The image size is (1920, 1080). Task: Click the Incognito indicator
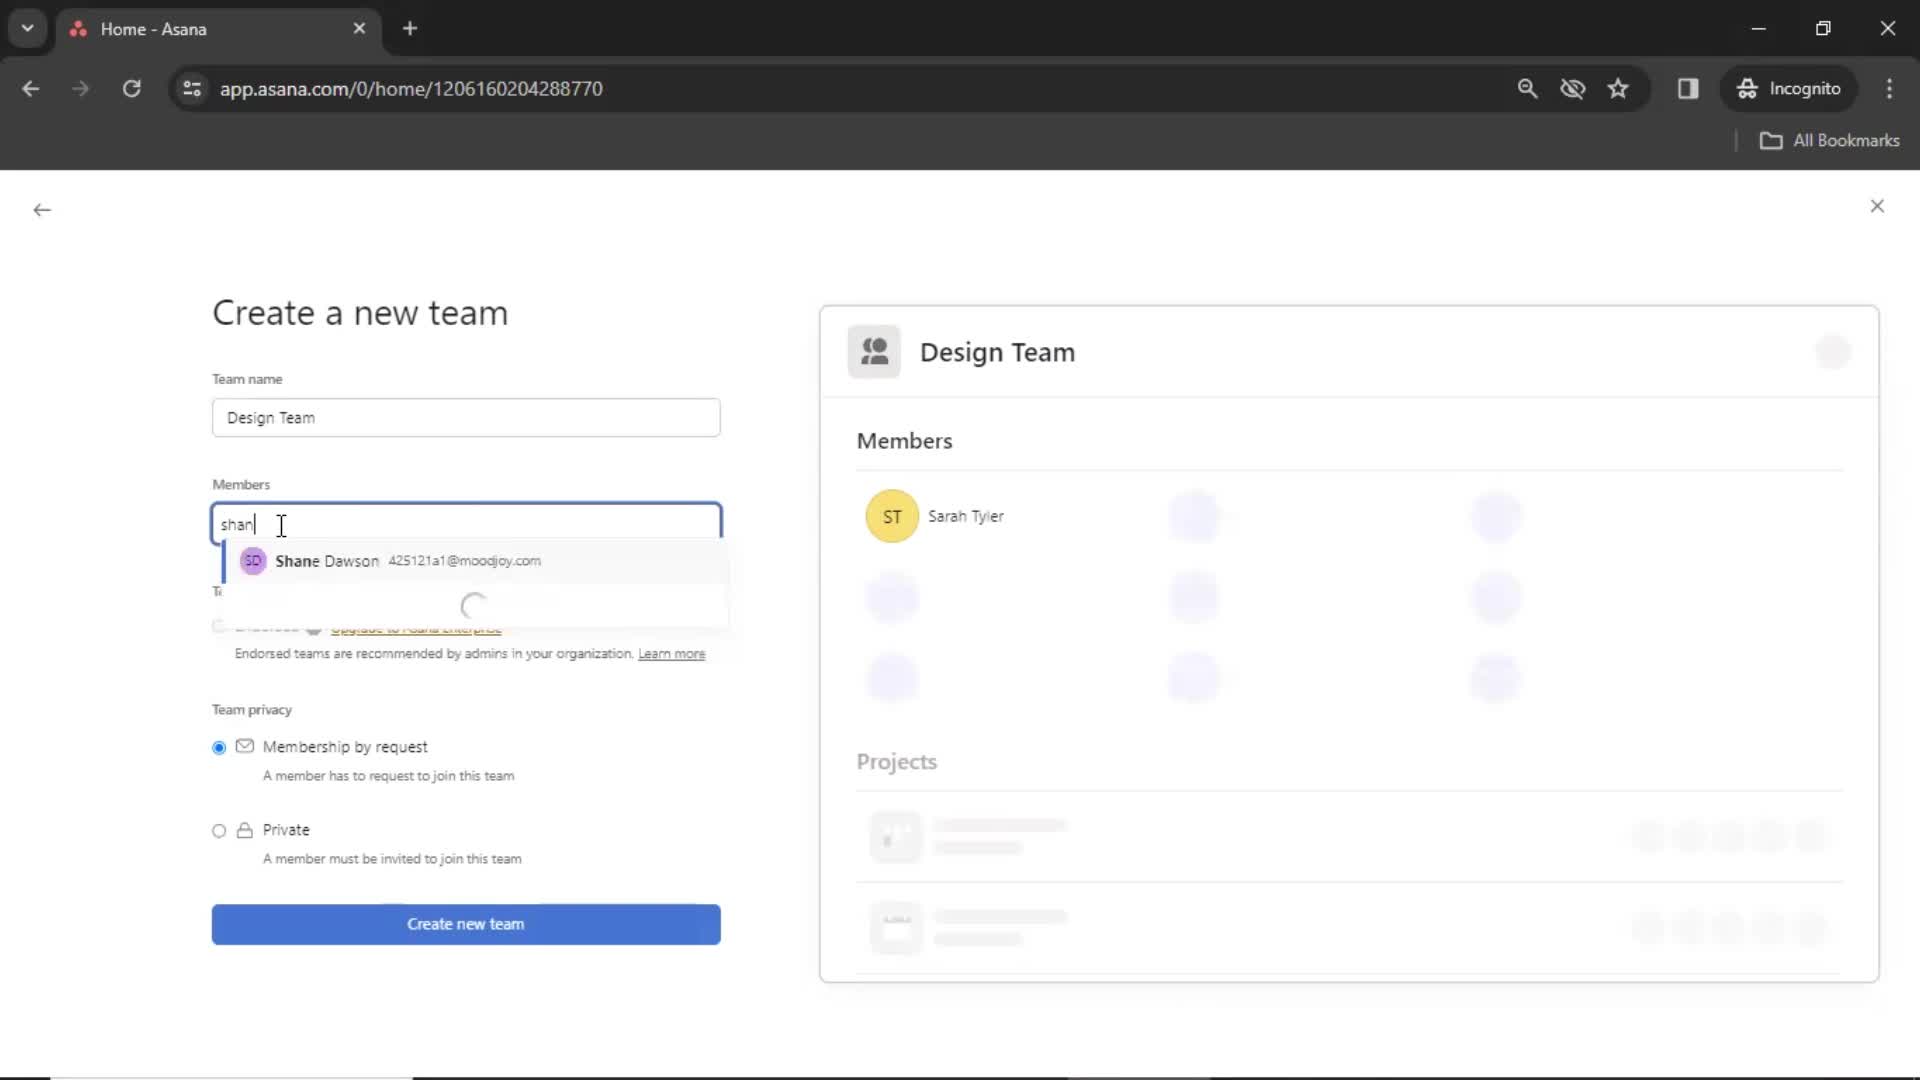[1789, 89]
